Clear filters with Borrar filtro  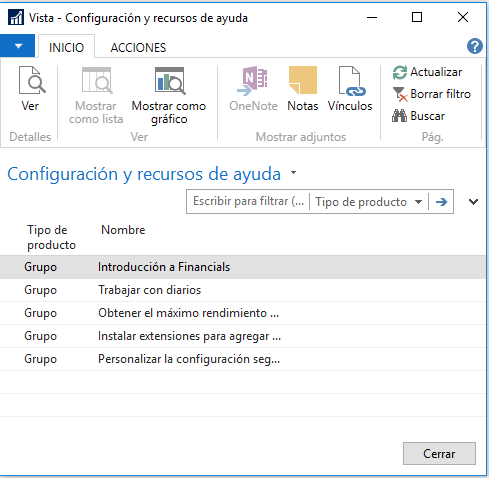(400, 94)
